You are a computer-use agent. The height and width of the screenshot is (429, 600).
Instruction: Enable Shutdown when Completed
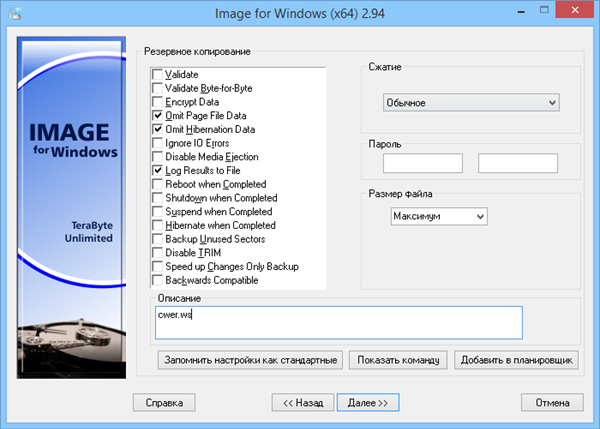(x=157, y=199)
